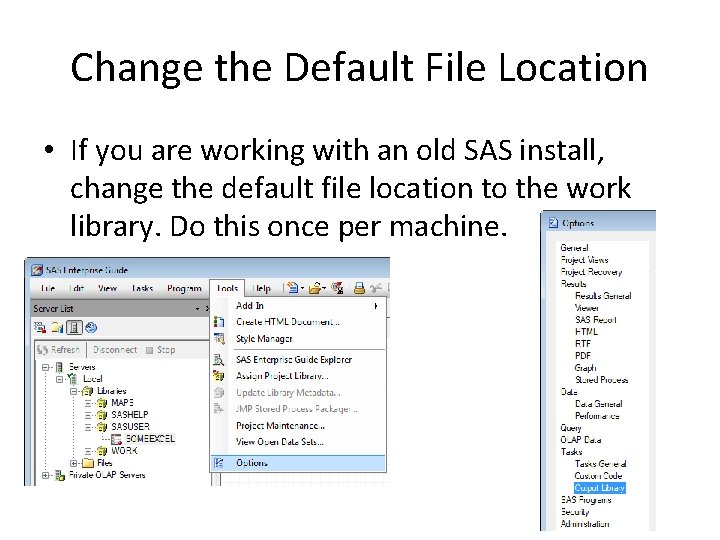Open the Help menu
Image resolution: width=720 pixels, height=540 pixels.
[261, 288]
